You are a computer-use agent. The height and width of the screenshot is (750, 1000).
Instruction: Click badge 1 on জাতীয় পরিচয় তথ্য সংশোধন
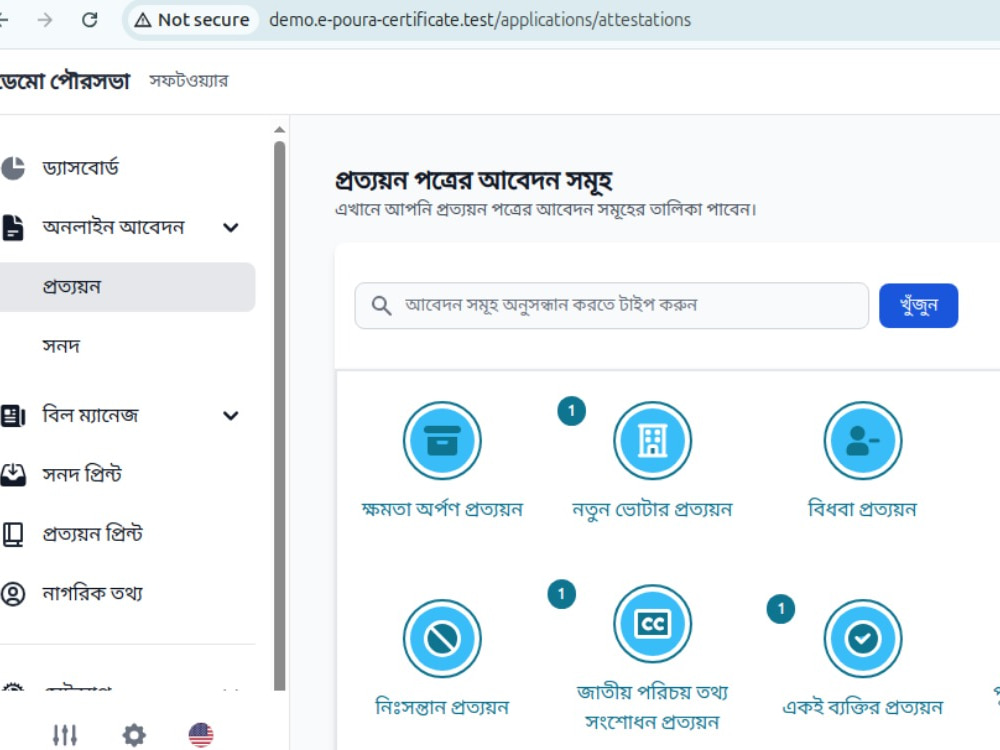click(x=562, y=594)
